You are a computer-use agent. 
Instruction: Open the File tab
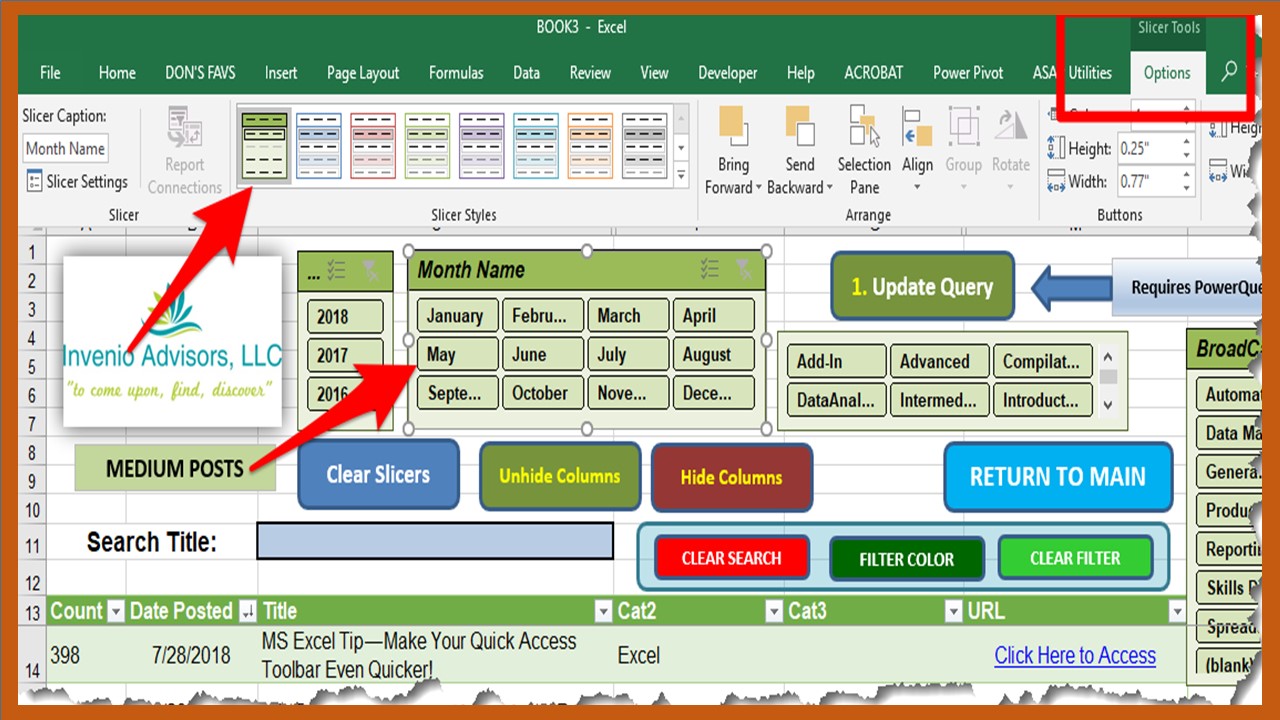pyautogui.click(x=50, y=73)
